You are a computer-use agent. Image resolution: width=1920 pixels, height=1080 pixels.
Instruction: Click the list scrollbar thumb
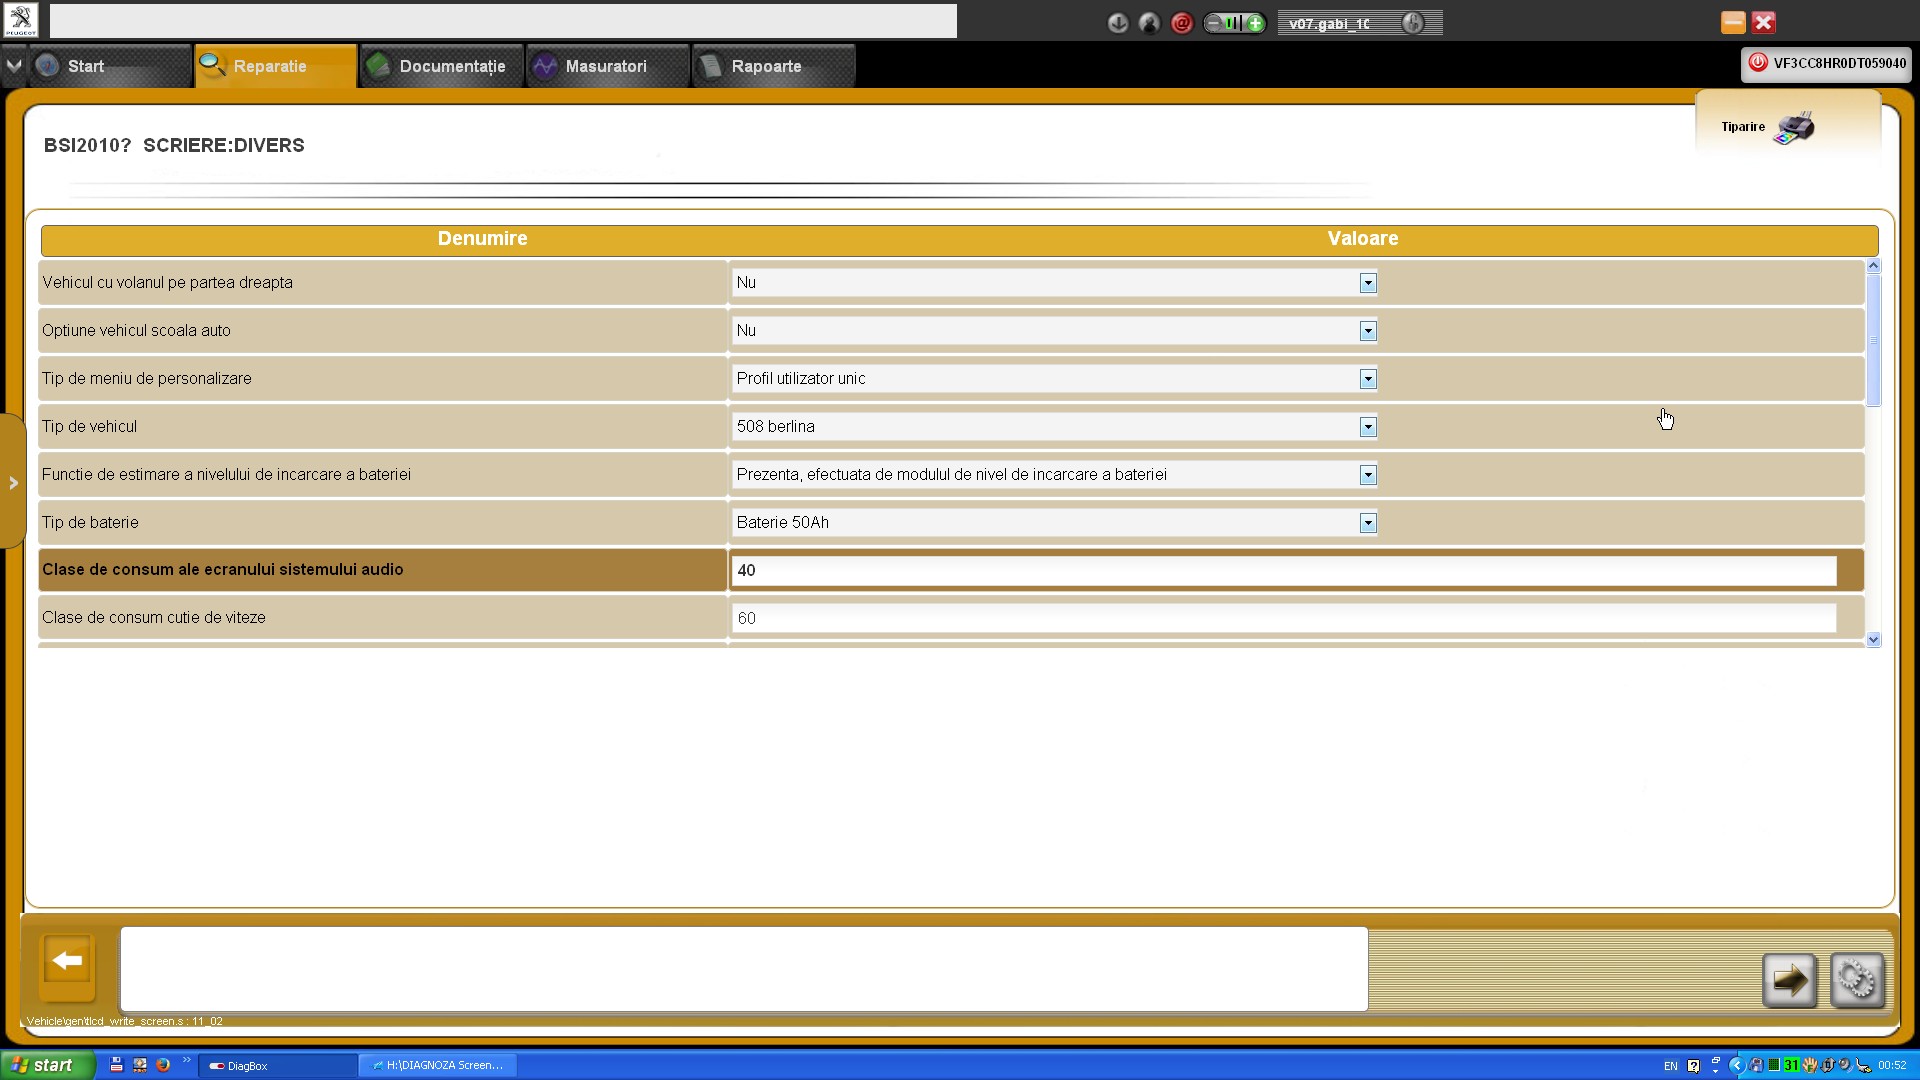[1874, 340]
